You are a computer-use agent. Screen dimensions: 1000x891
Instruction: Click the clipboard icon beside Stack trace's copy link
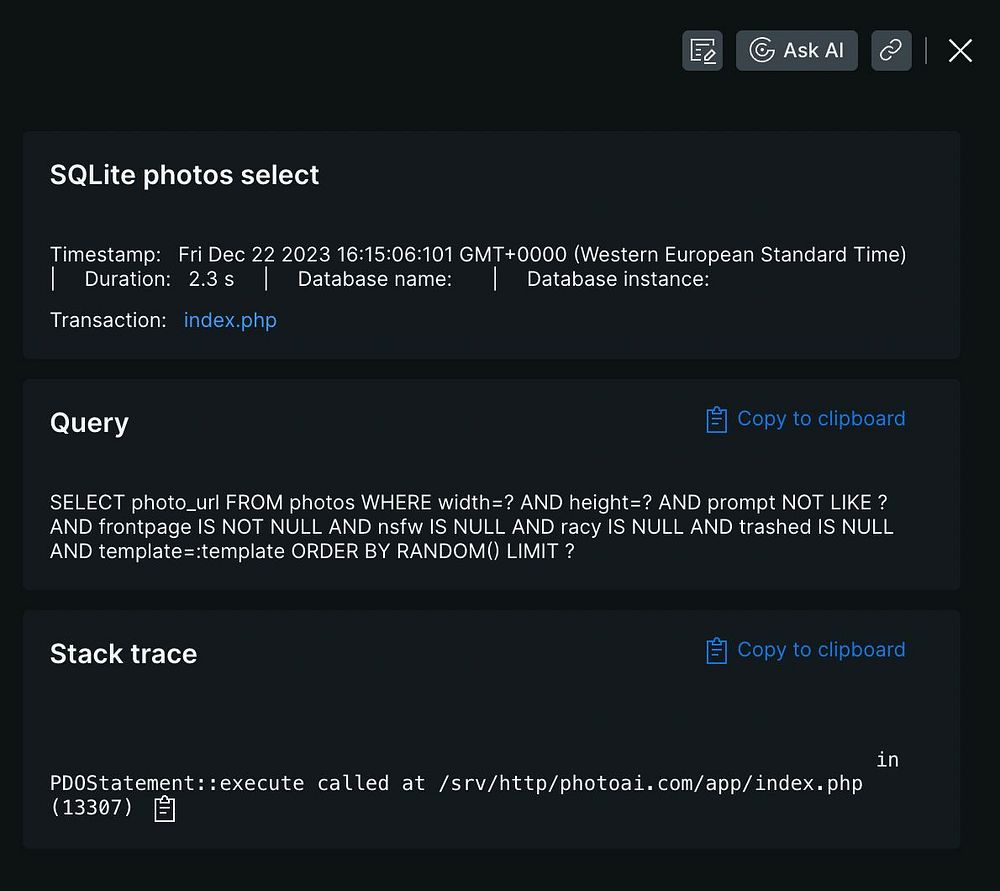tap(716, 651)
